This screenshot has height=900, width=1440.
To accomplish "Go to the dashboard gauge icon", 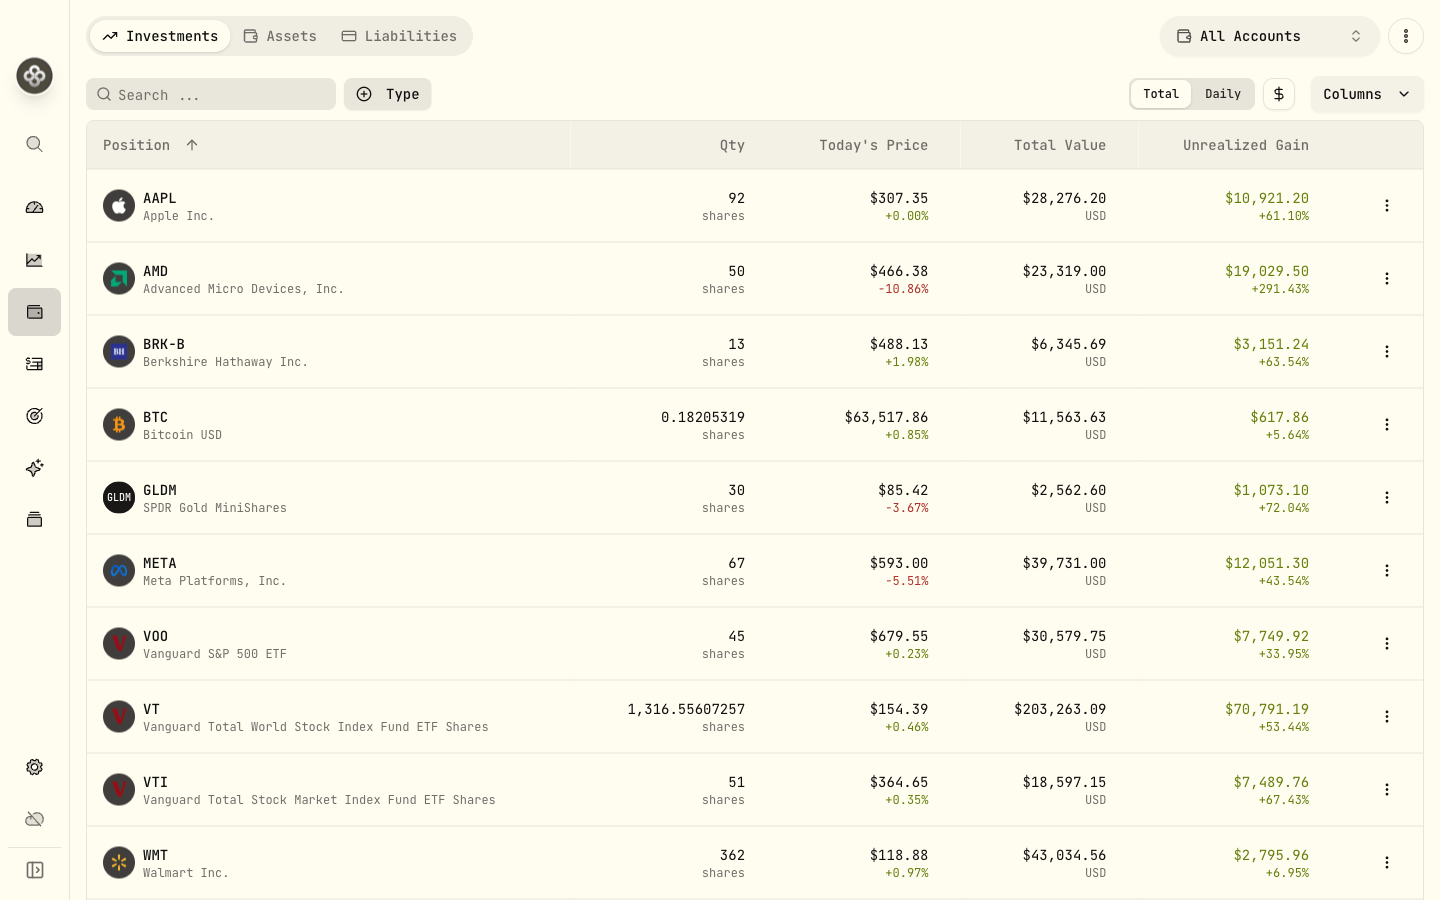I will (34, 208).
